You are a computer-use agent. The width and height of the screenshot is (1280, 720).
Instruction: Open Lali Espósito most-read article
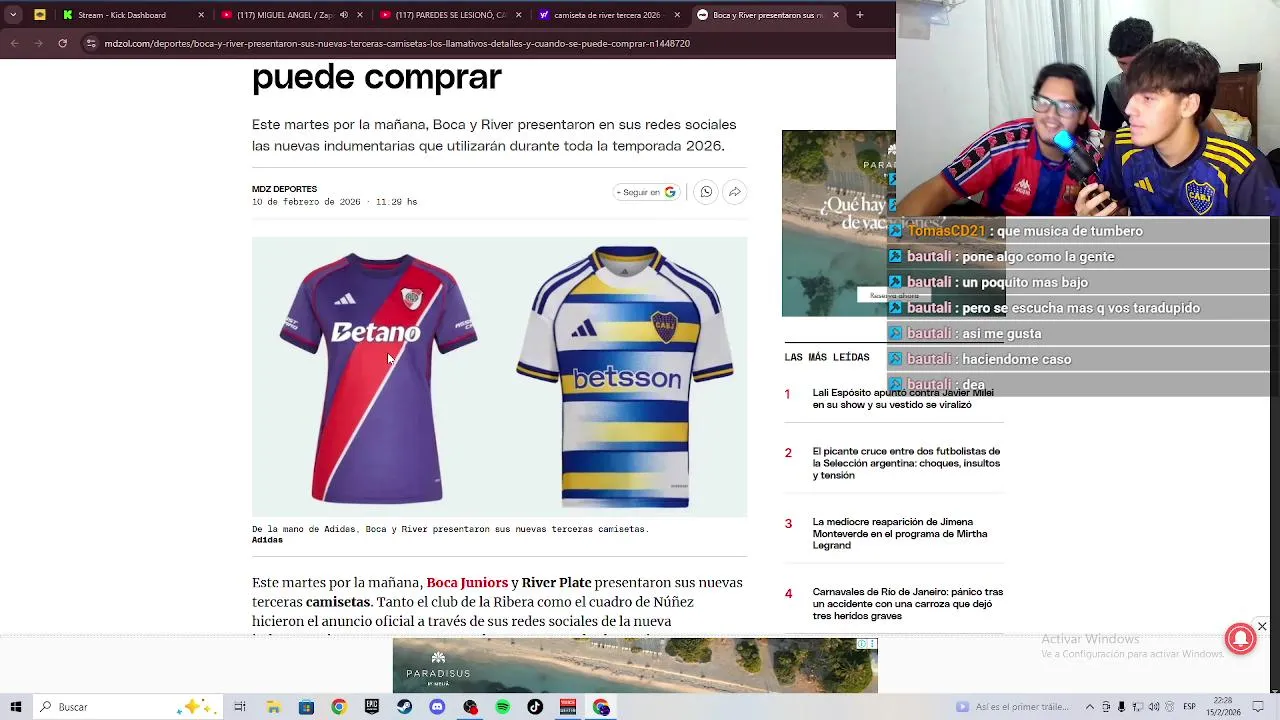903,399
